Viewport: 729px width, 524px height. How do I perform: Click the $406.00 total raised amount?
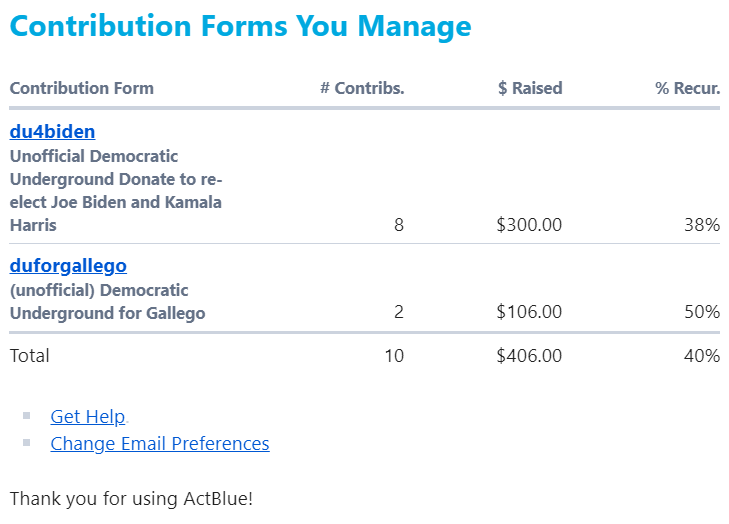(x=529, y=355)
